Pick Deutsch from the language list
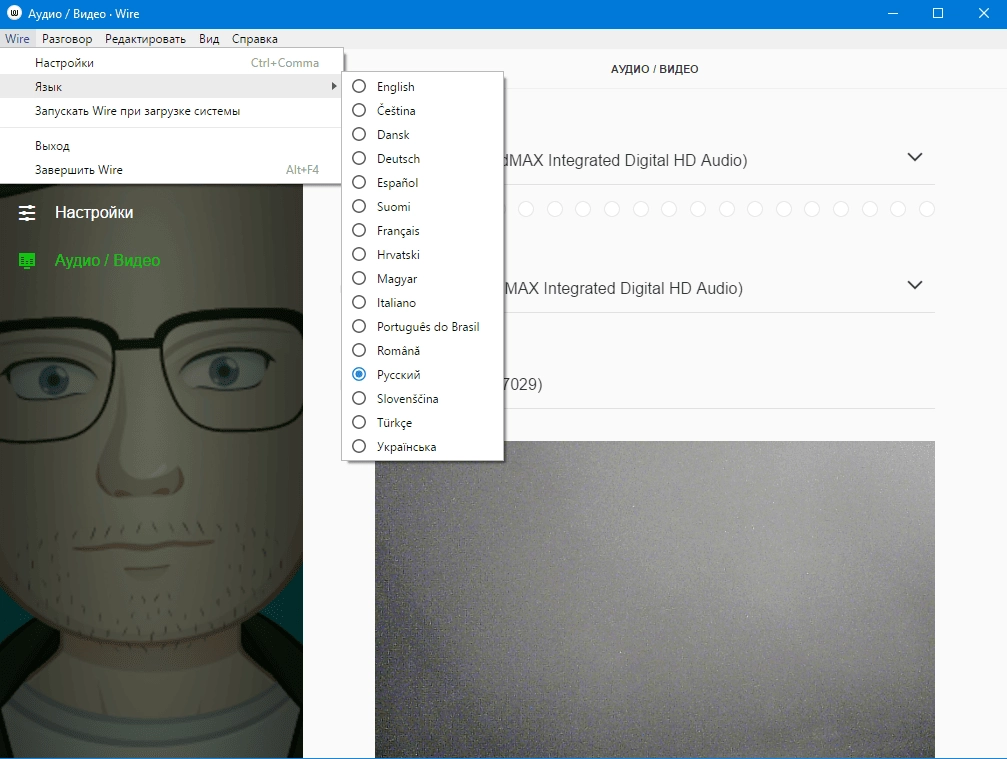This screenshot has height=759, width=1007. [423, 159]
